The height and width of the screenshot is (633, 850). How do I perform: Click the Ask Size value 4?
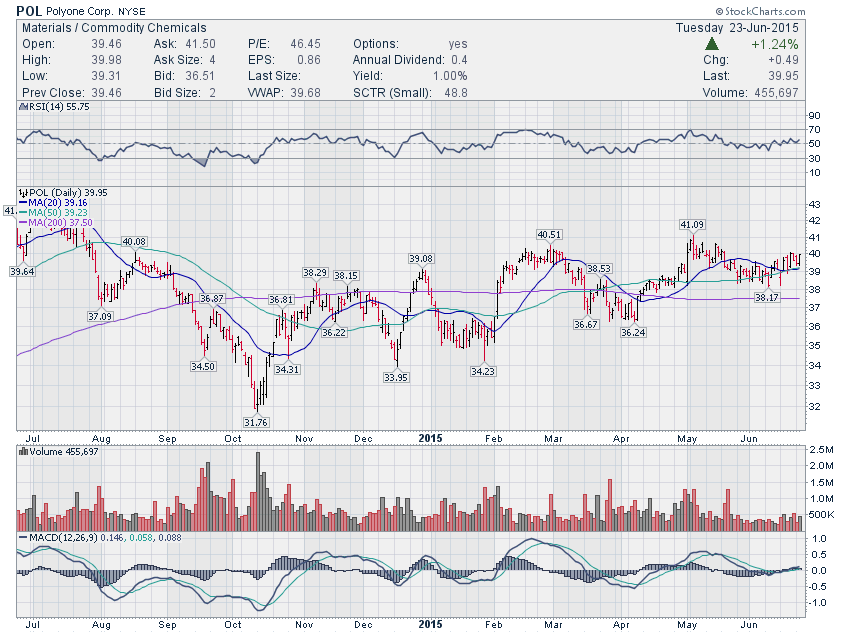pyautogui.click(x=212, y=60)
